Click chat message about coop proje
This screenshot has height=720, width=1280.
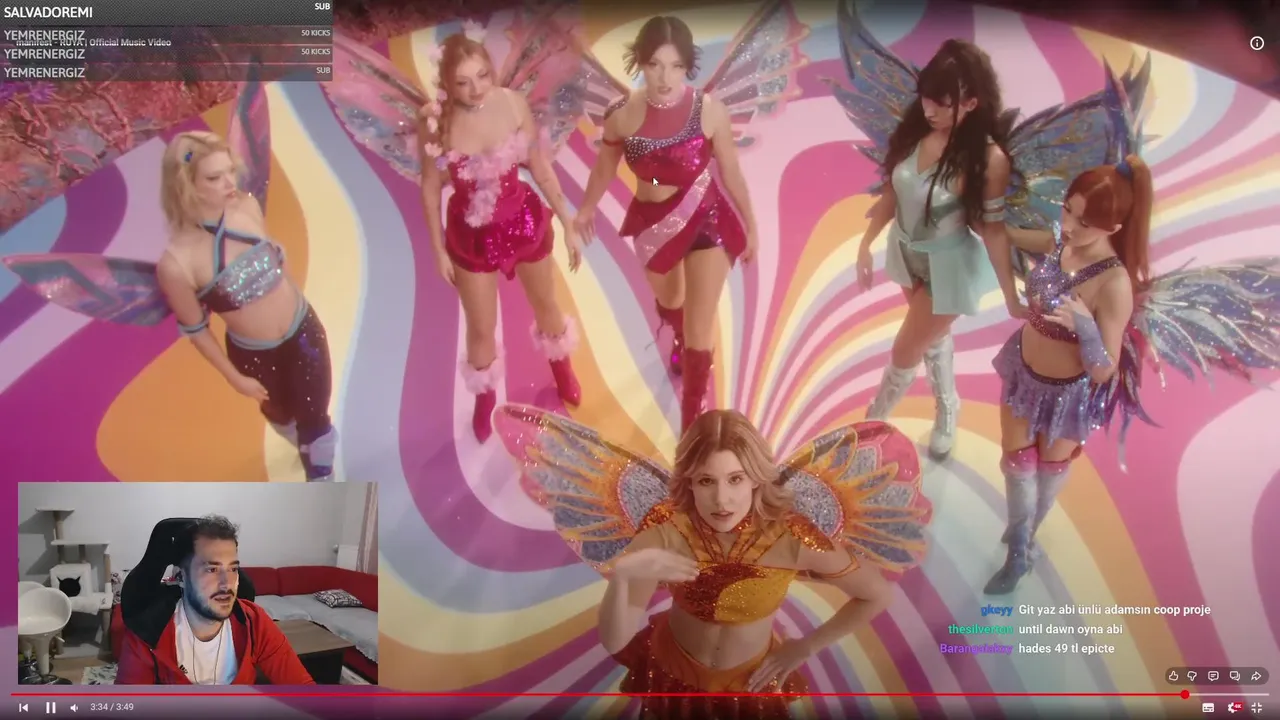point(1114,610)
